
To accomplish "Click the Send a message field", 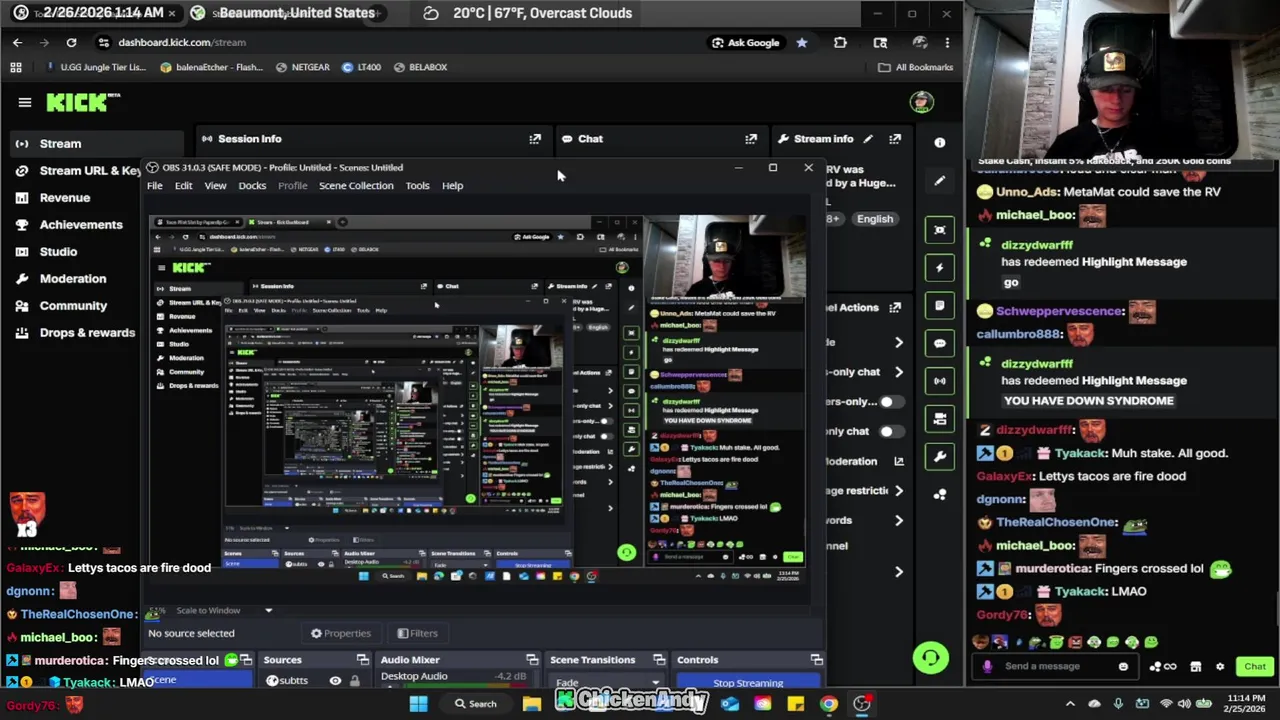I will coord(1055,667).
